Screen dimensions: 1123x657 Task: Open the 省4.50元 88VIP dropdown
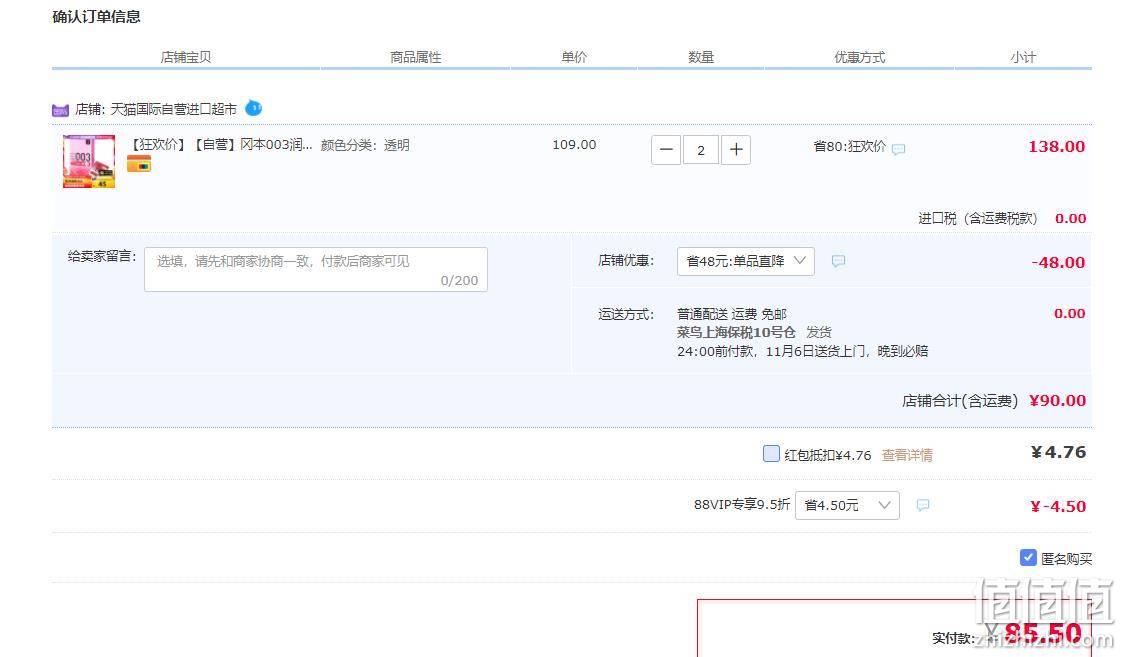pyautogui.click(x=847, y=505)
